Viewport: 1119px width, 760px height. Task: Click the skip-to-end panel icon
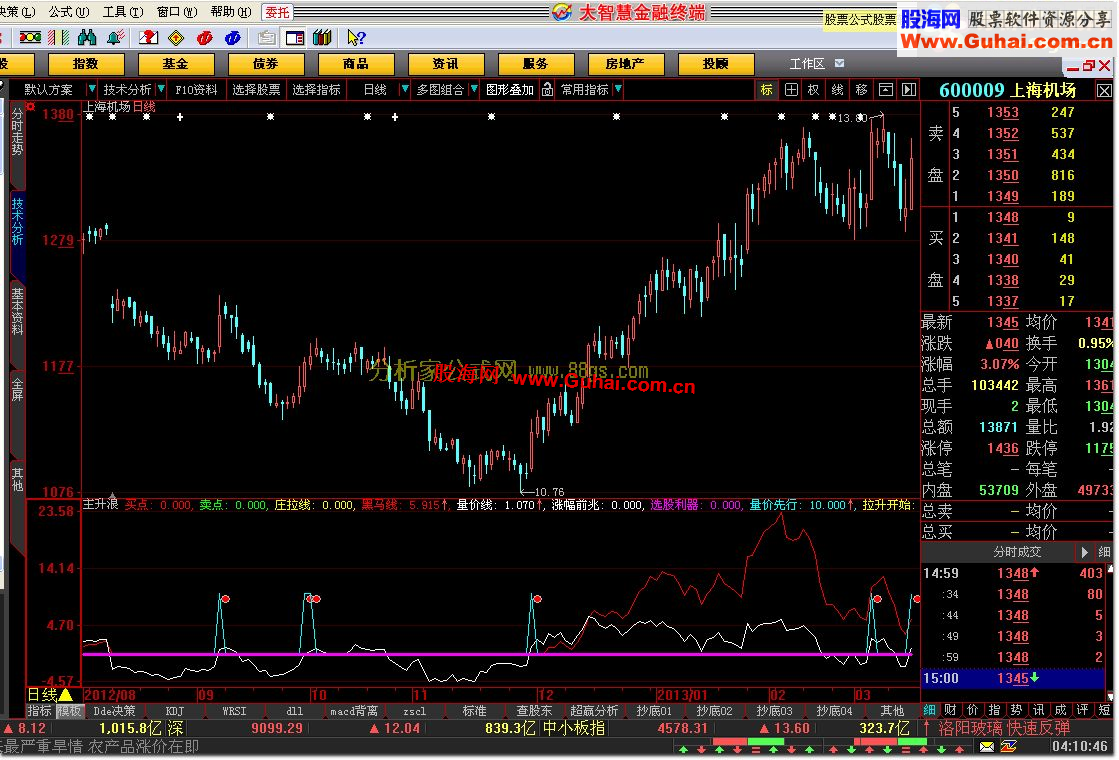pyautogui.click(x=909, y=89)
